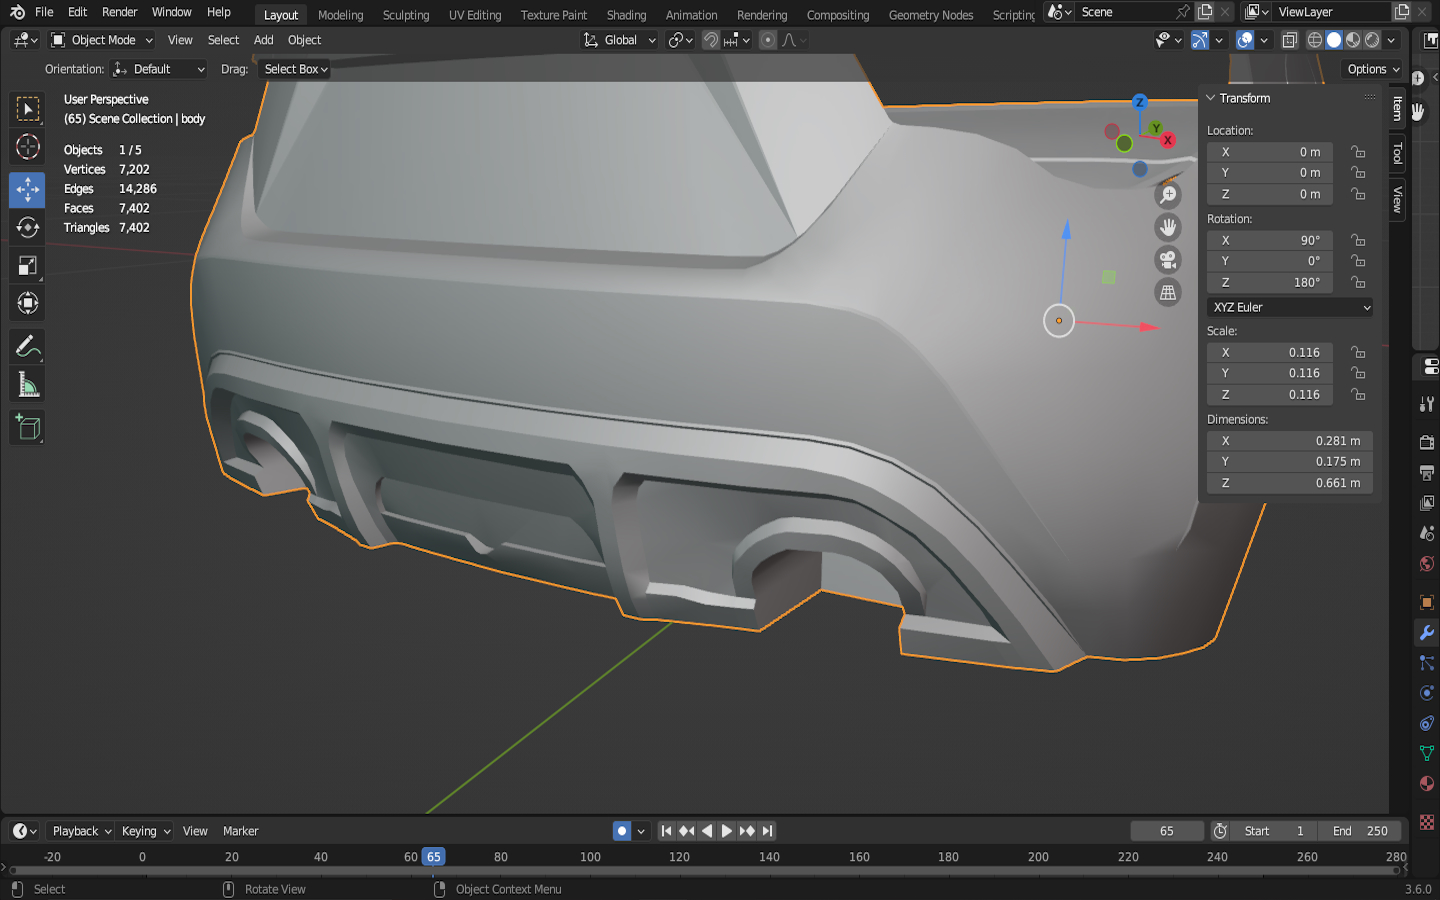This screenshot has height=900, width=1440.
Task: Switch to the Shading workspace tab
Action: point(626,15)
